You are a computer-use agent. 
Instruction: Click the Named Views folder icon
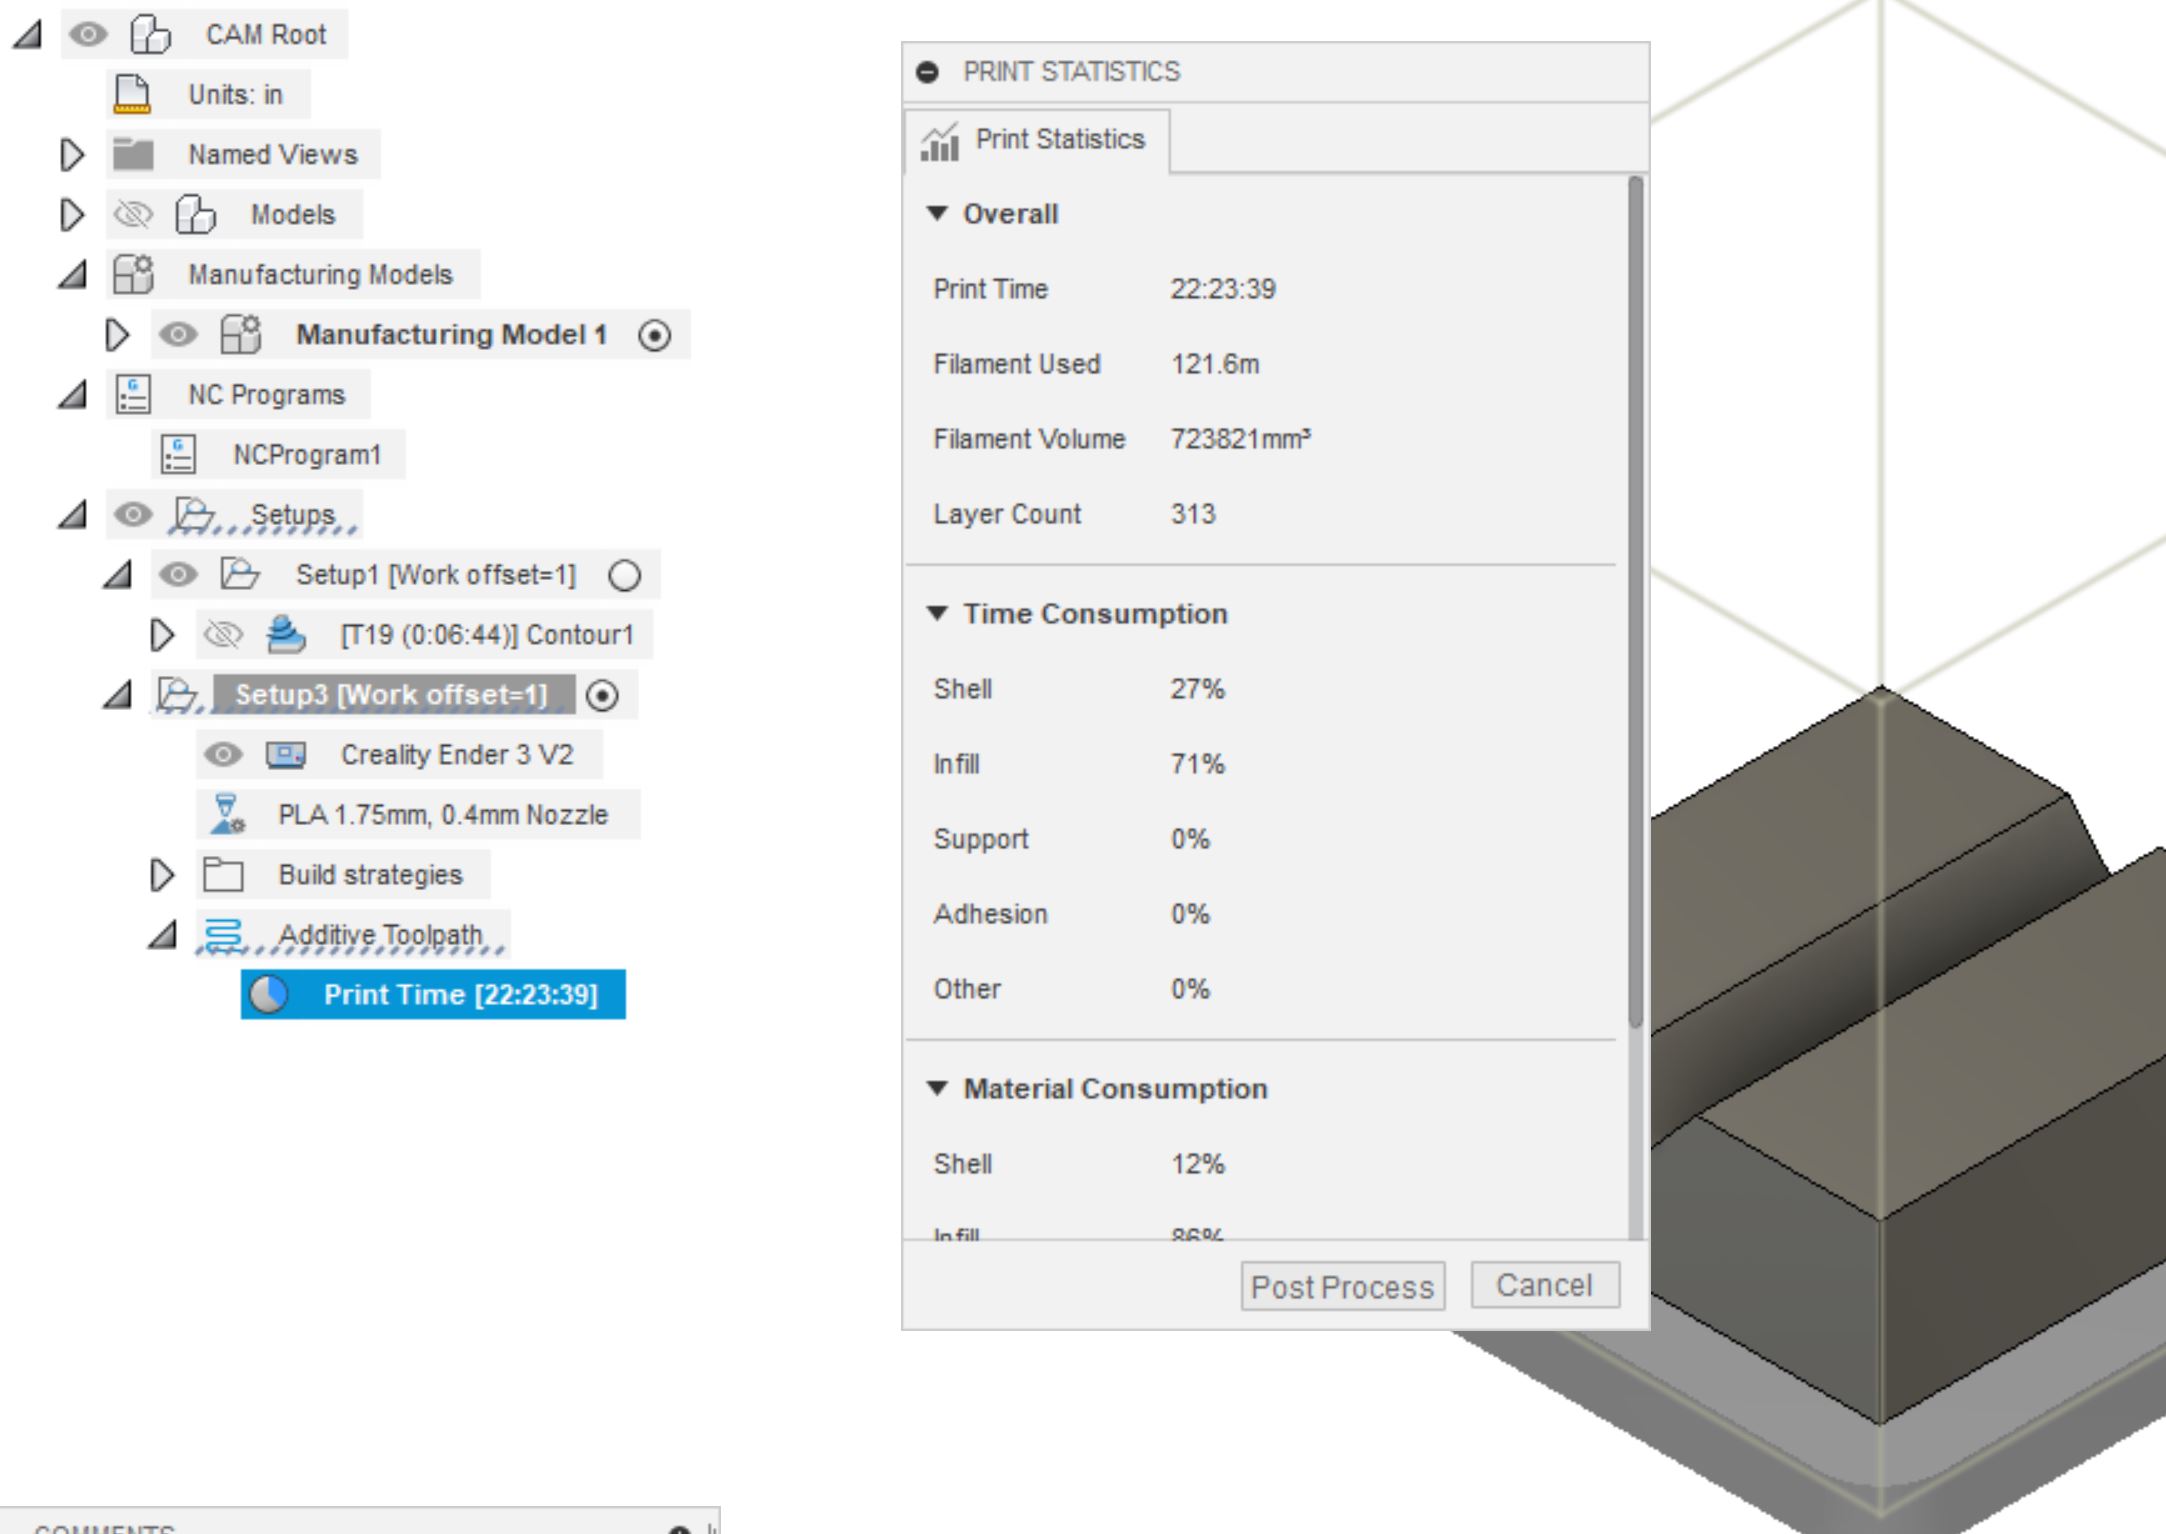tap(132, 154)
